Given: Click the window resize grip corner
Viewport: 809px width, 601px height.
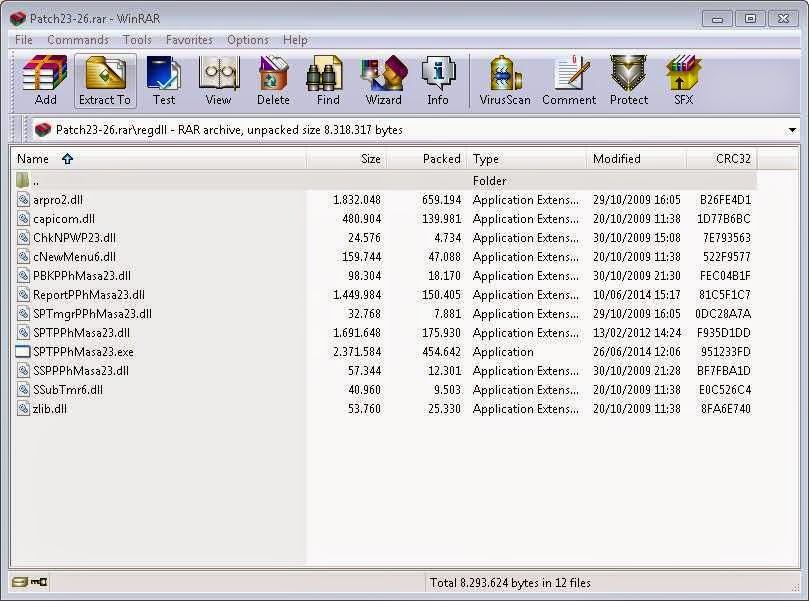Looking at the screenshot, I should (x=795, y=587).
